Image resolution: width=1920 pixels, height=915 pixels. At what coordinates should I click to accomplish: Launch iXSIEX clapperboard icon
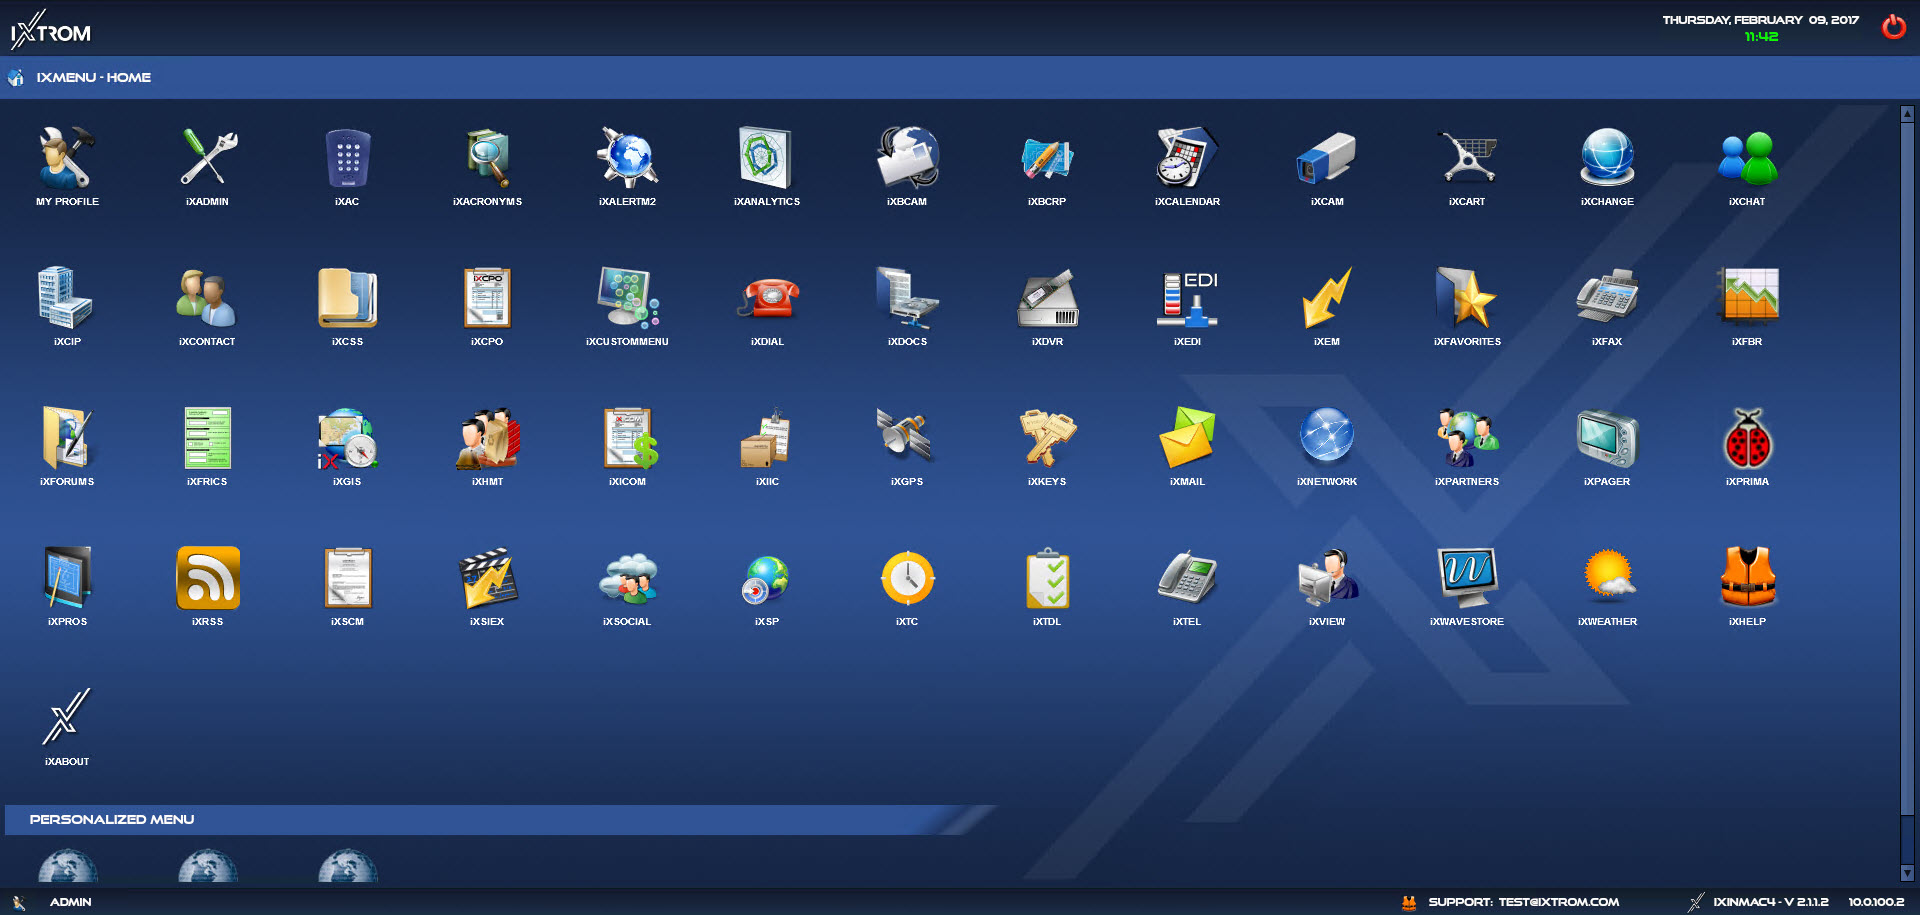point(487,578)
